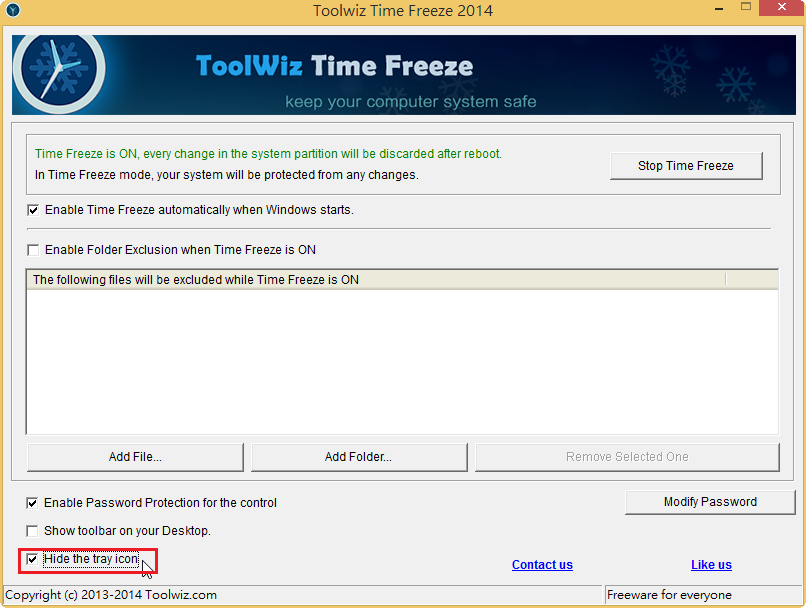
Task: Open the Contact us link
Action: coord(542,565)
